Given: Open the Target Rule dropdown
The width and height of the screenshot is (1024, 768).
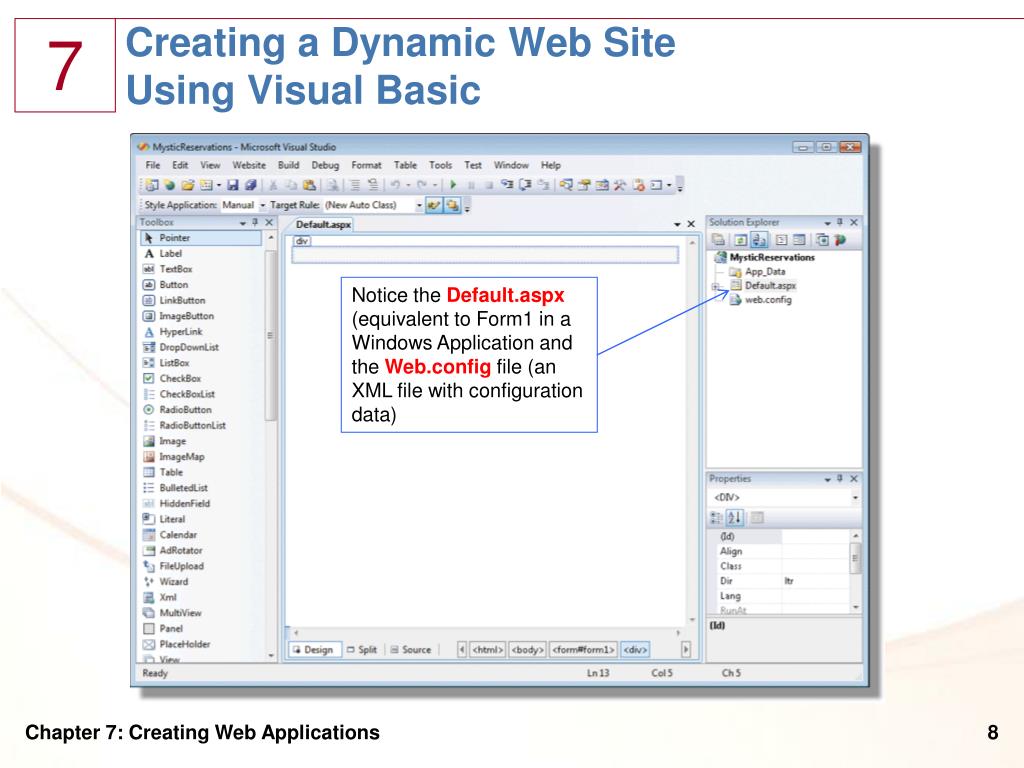Looking at the screenshot, I should (419, 205).
